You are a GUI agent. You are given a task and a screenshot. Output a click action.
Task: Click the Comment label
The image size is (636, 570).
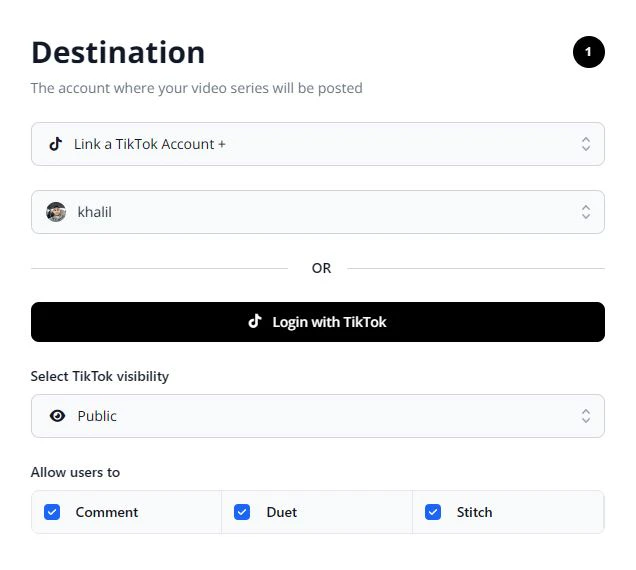(107, 512)
